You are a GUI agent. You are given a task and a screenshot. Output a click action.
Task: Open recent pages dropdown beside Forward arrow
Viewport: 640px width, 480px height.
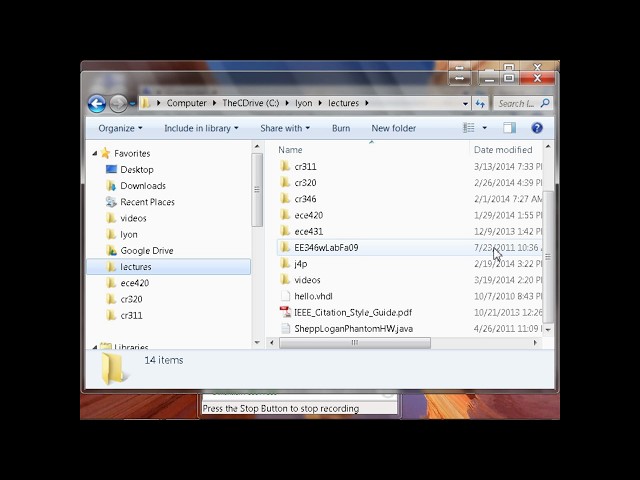pos(133,104)
